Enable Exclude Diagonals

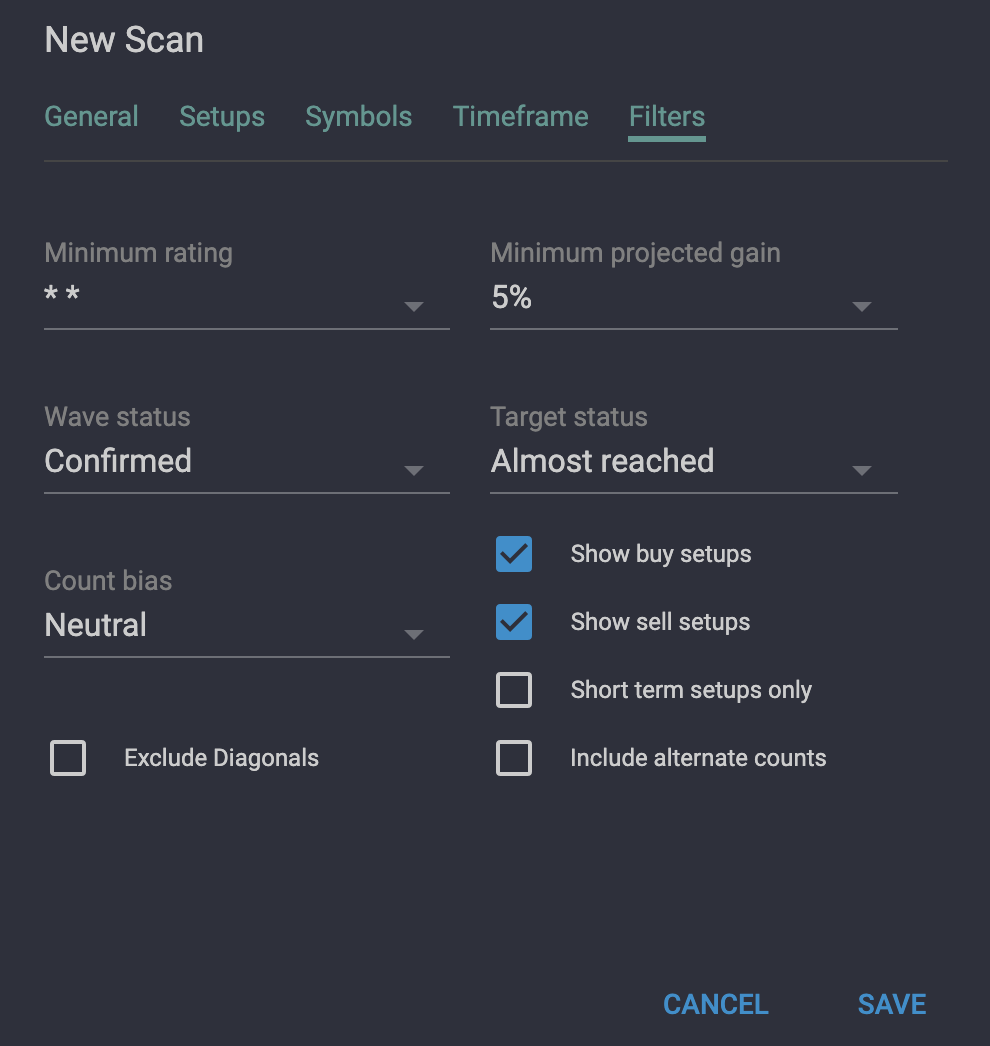pyautogui.click(x=67, y=758)
